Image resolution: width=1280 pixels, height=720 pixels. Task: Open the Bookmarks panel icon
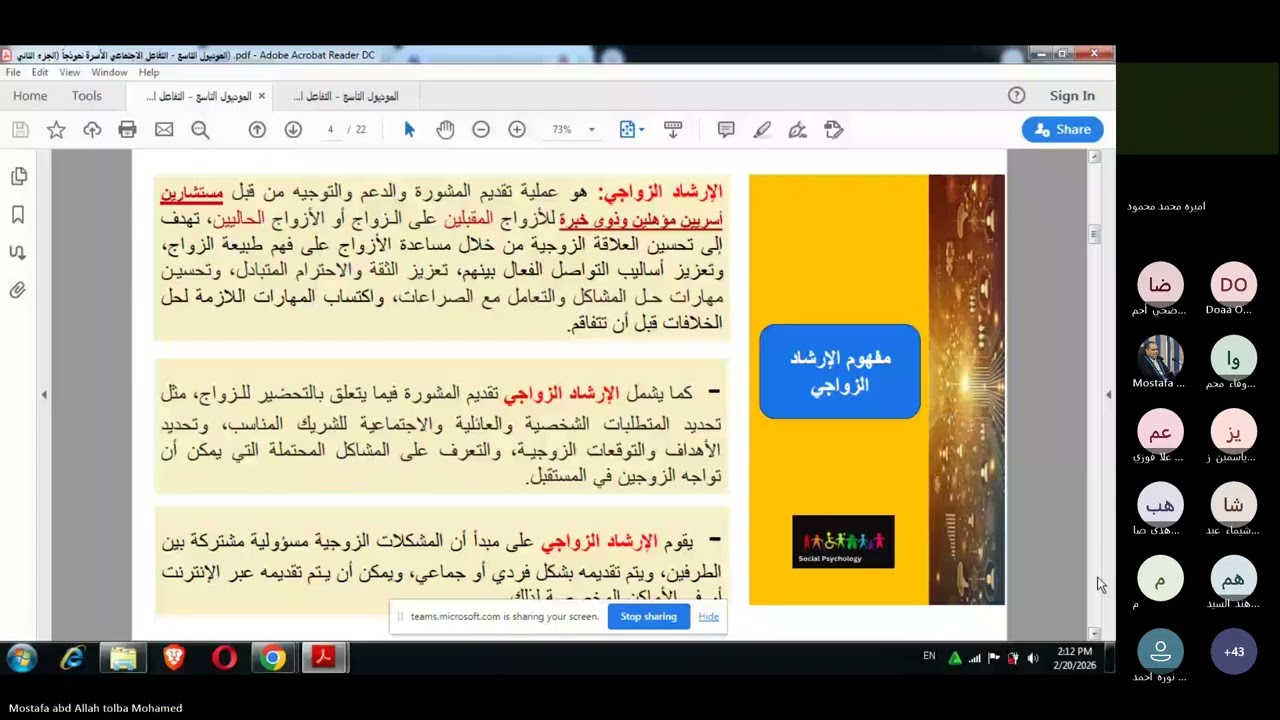pos(18,215)
